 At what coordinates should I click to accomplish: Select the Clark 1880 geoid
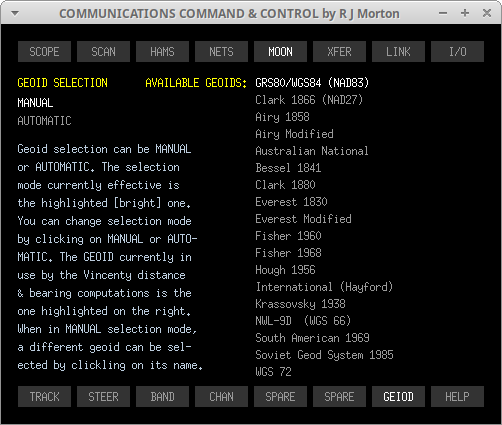[x=285, y=185]
